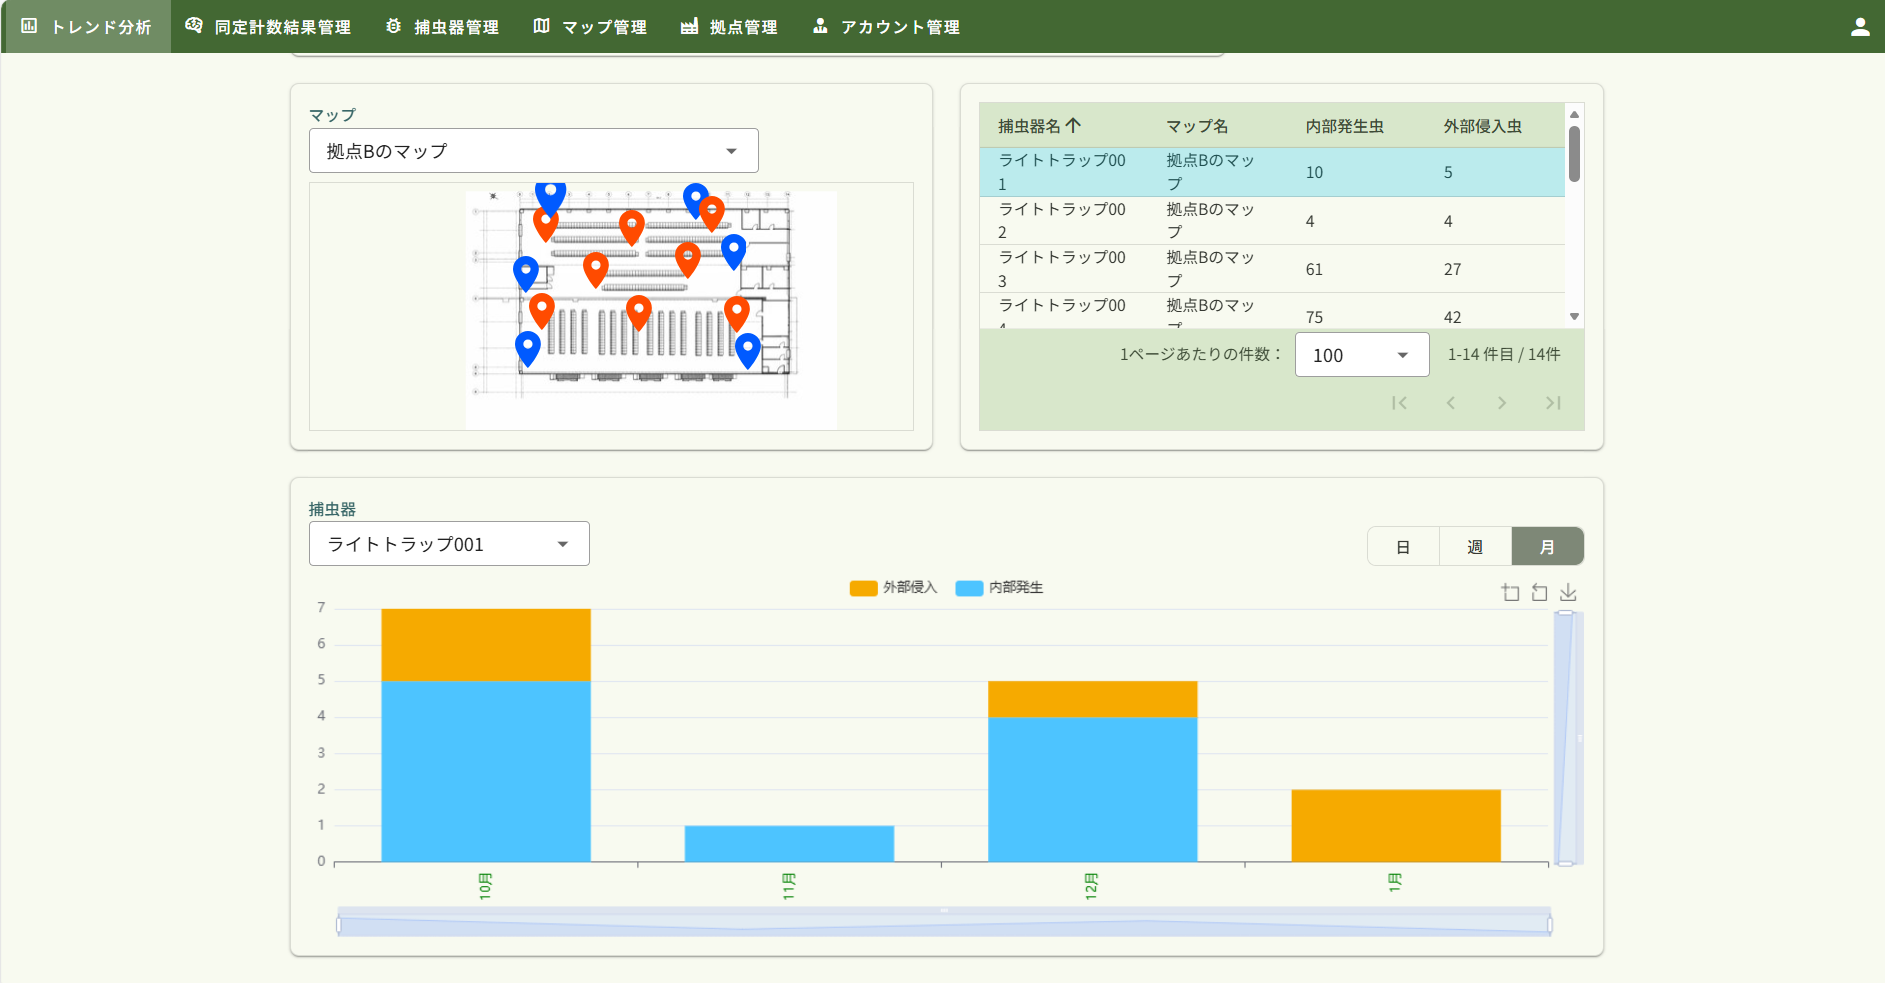This screenshot has width=1885, height=983.
Task: Open the rows-per-page dropdown showing 100
Action: tap(1361, 355)
